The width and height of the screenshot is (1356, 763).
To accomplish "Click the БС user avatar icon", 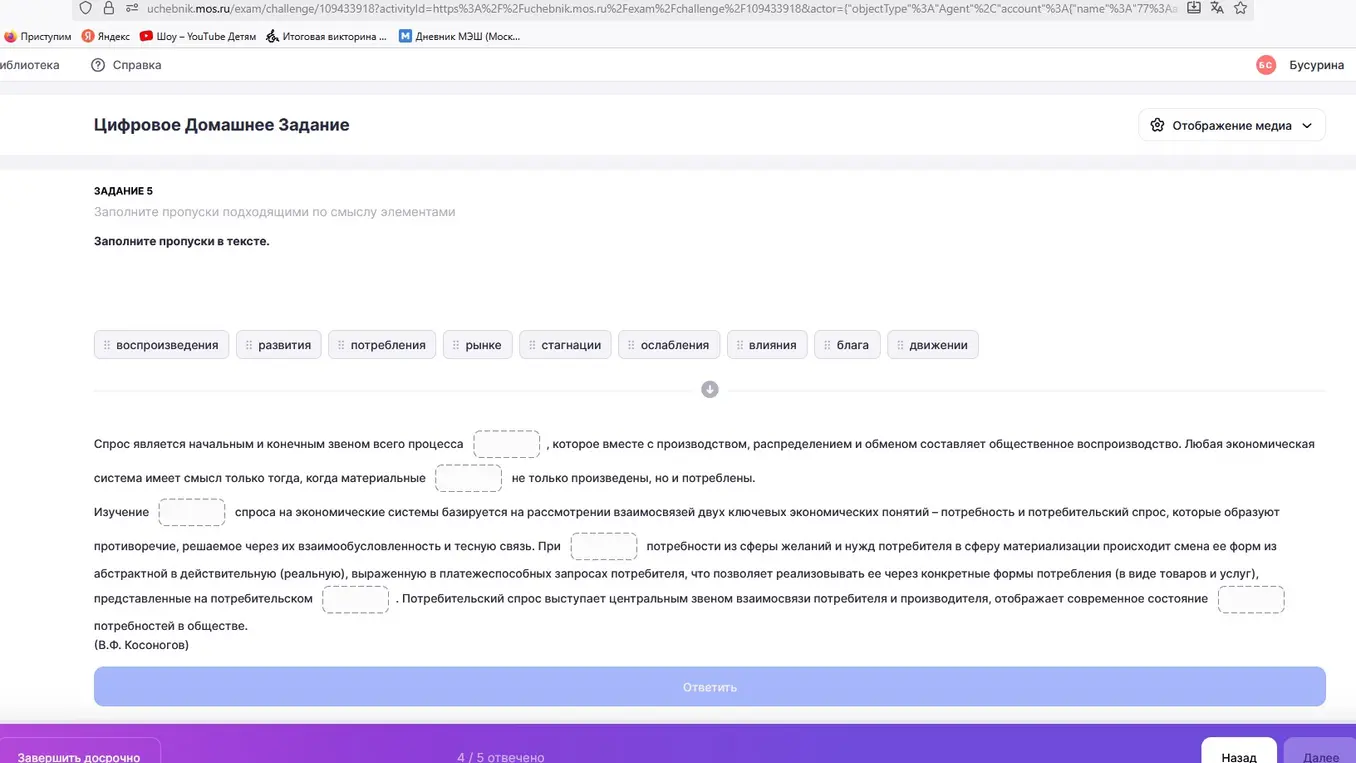I will [x=1266, y=65].
